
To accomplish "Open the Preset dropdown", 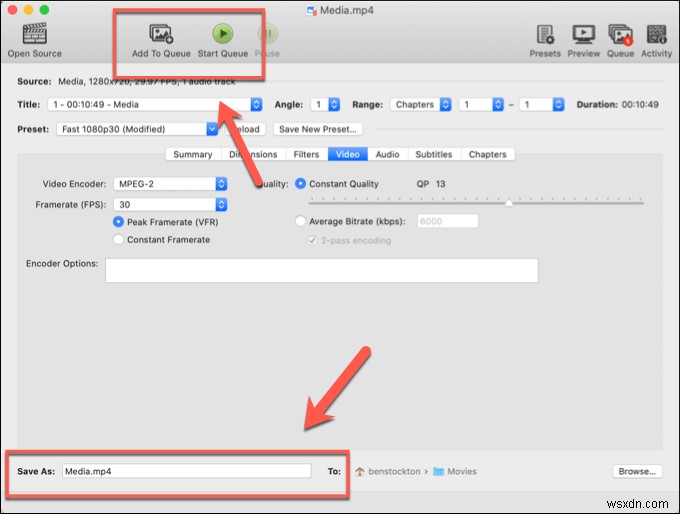I will point(137,129).
